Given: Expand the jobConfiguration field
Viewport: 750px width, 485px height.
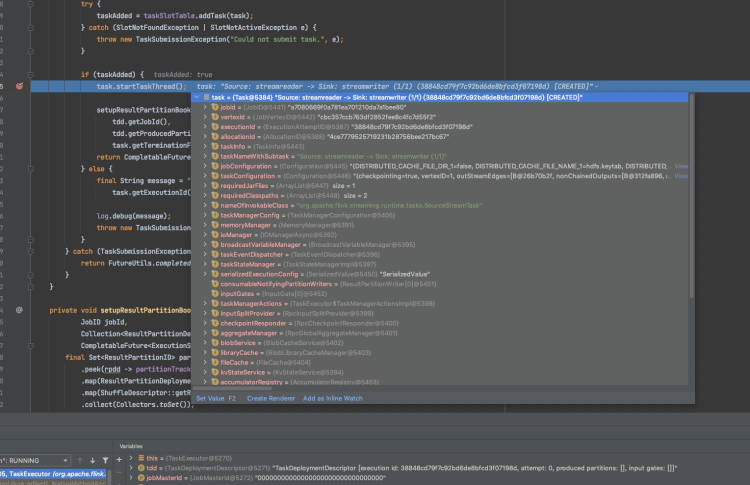Looking at the screenshot, I should (205, 166).
